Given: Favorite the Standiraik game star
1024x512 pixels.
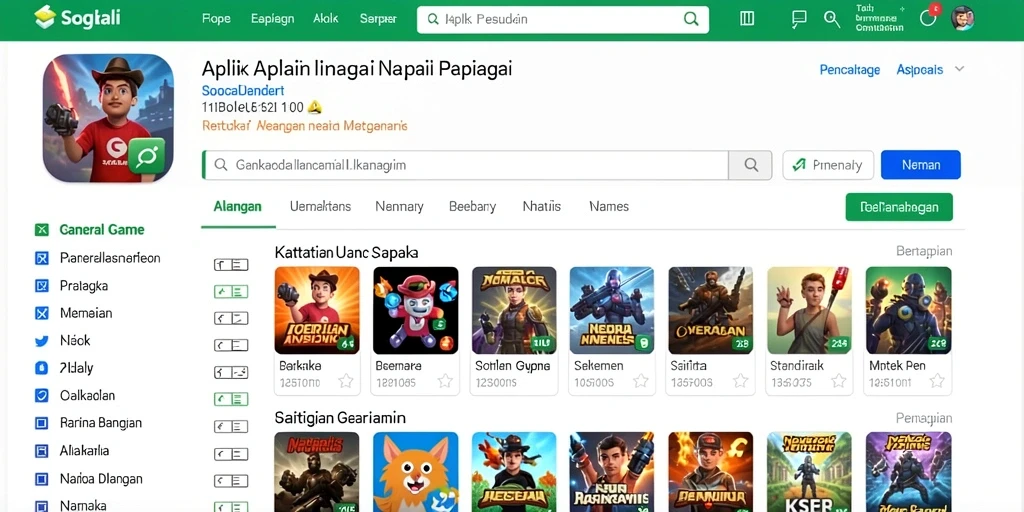Looking at the screenshot, I should (x=839, y=381).
